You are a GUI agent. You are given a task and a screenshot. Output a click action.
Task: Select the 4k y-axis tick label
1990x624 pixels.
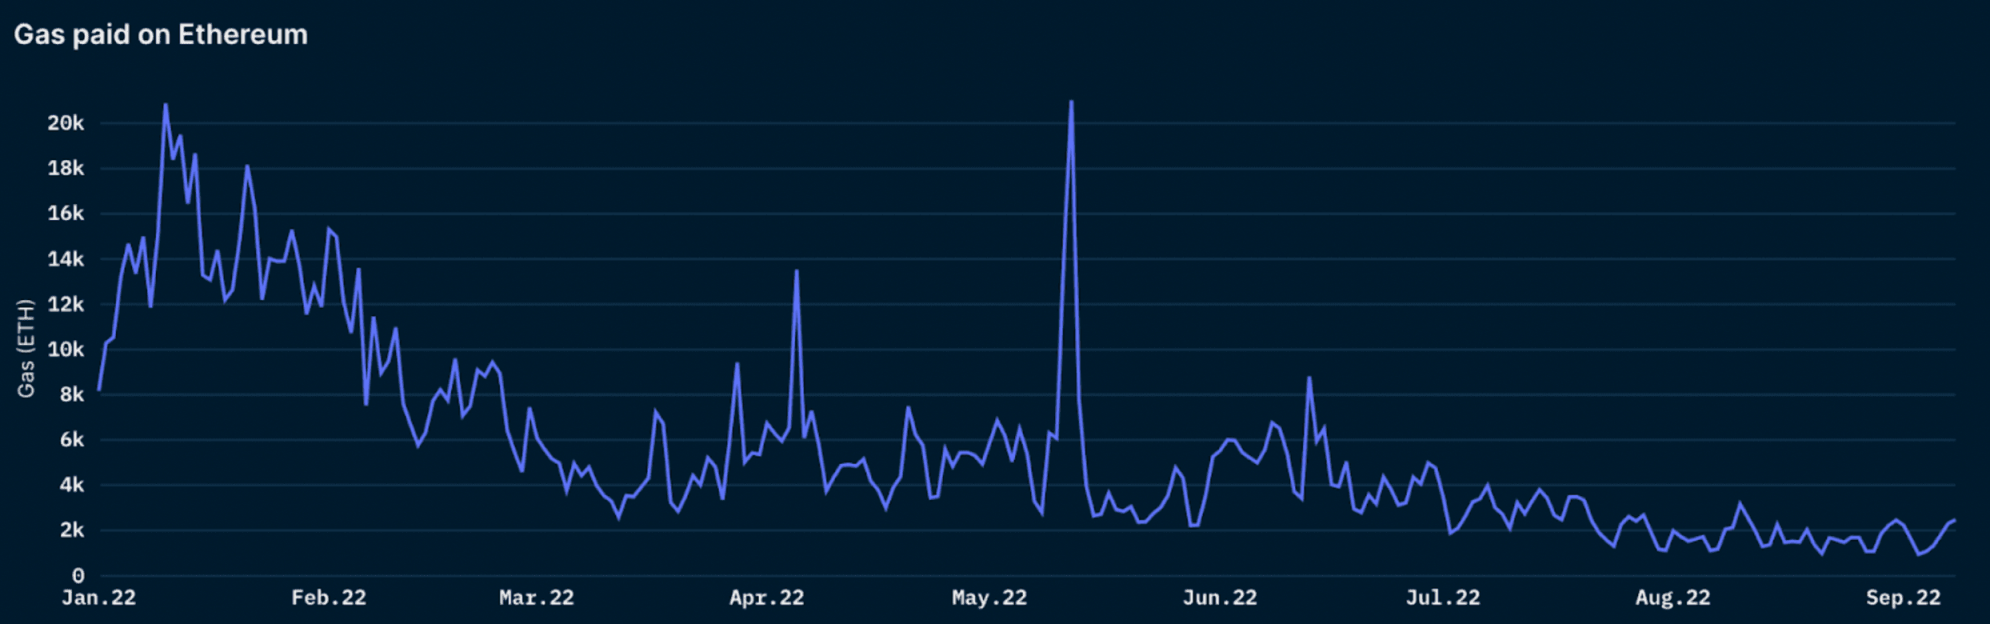72,485
